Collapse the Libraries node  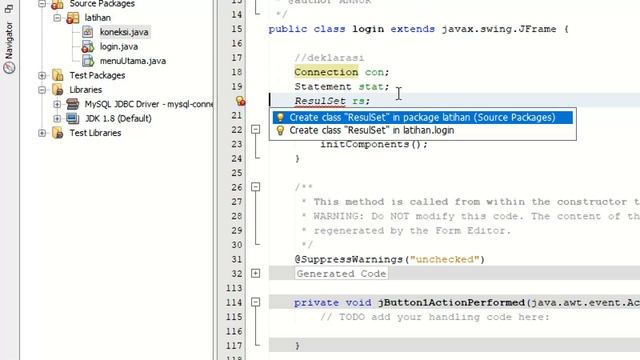(x=42, y=90)
